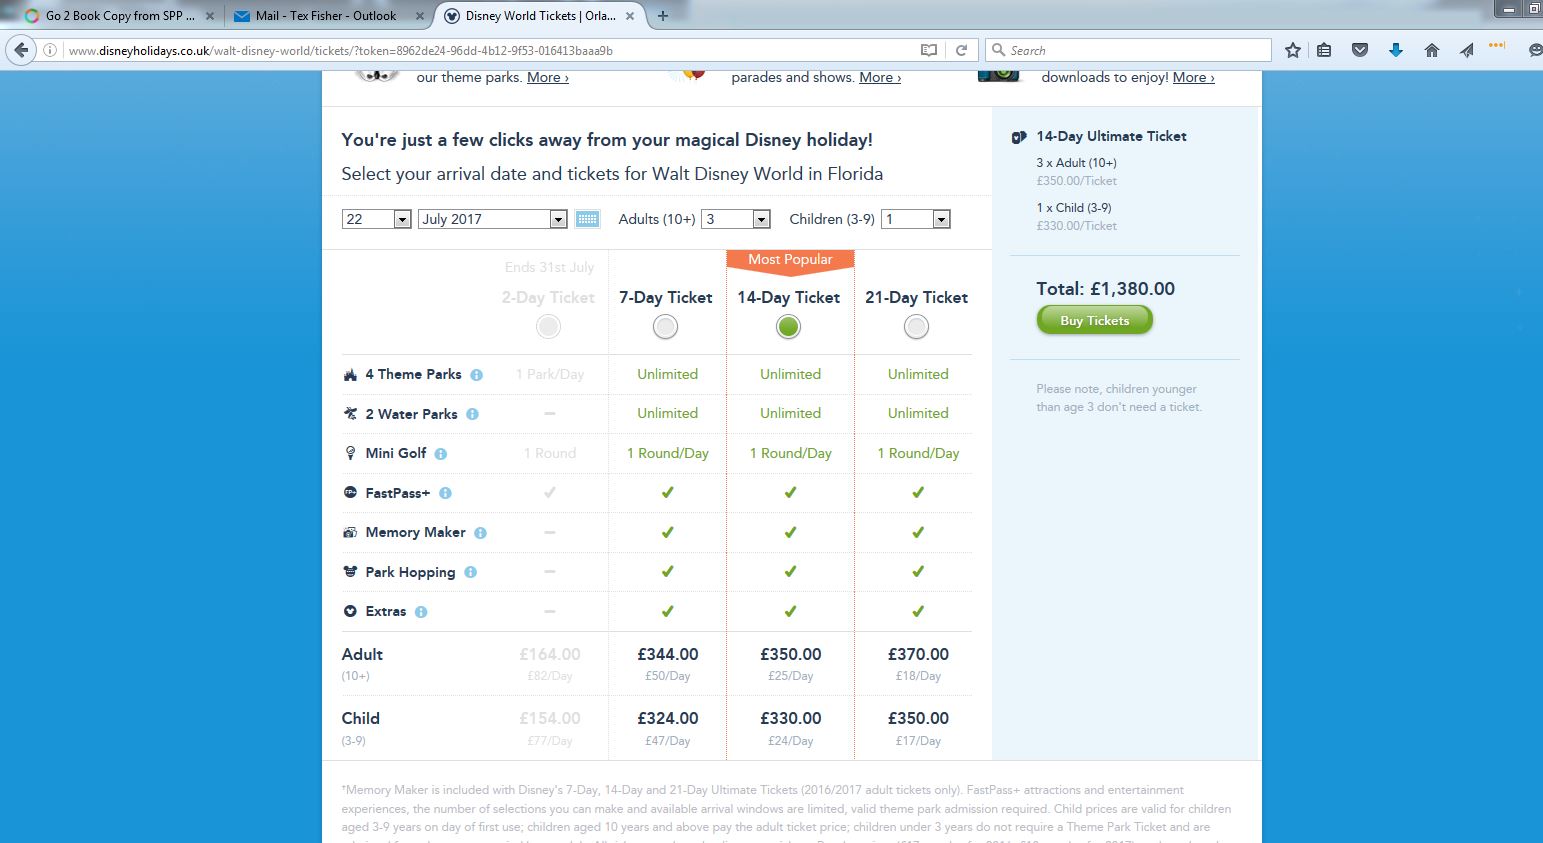Show info for Extras
1543x843 pixels.
[x=421, y=612]
